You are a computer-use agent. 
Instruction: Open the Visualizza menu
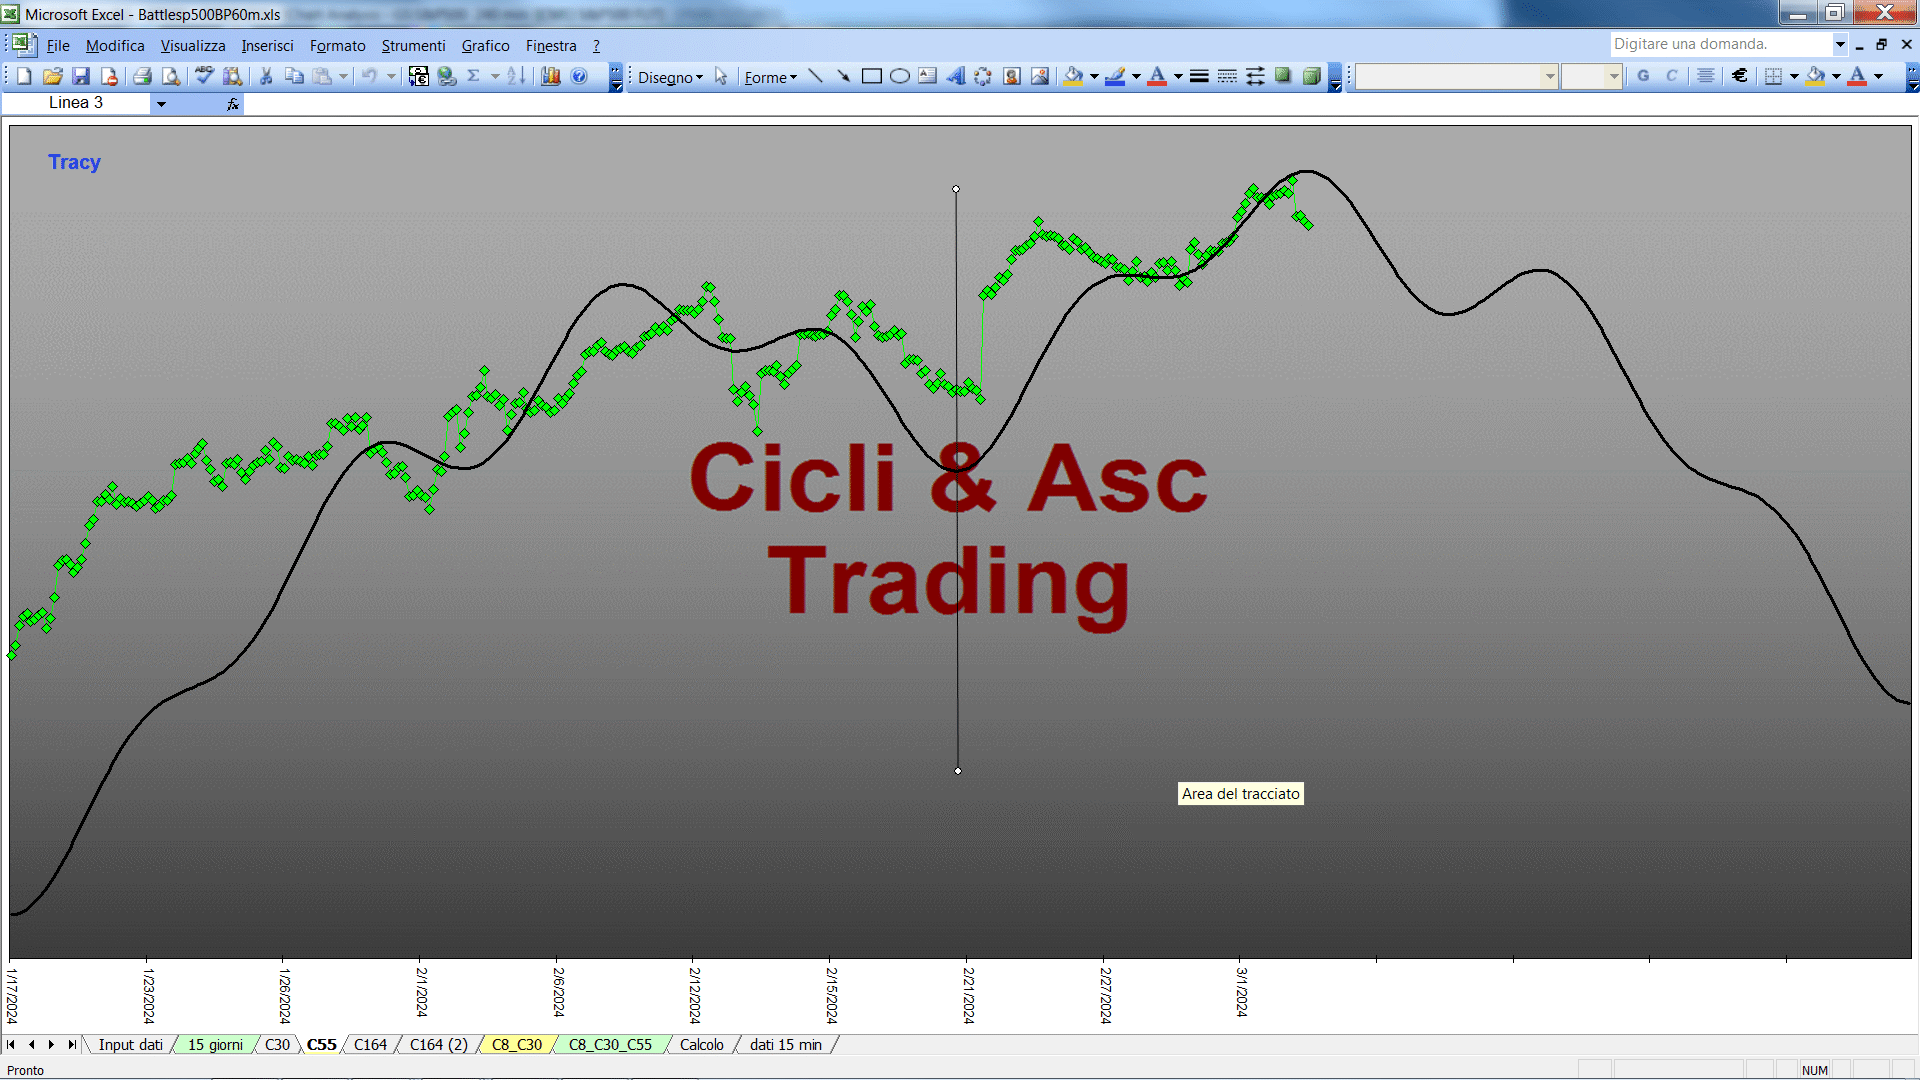193,46
